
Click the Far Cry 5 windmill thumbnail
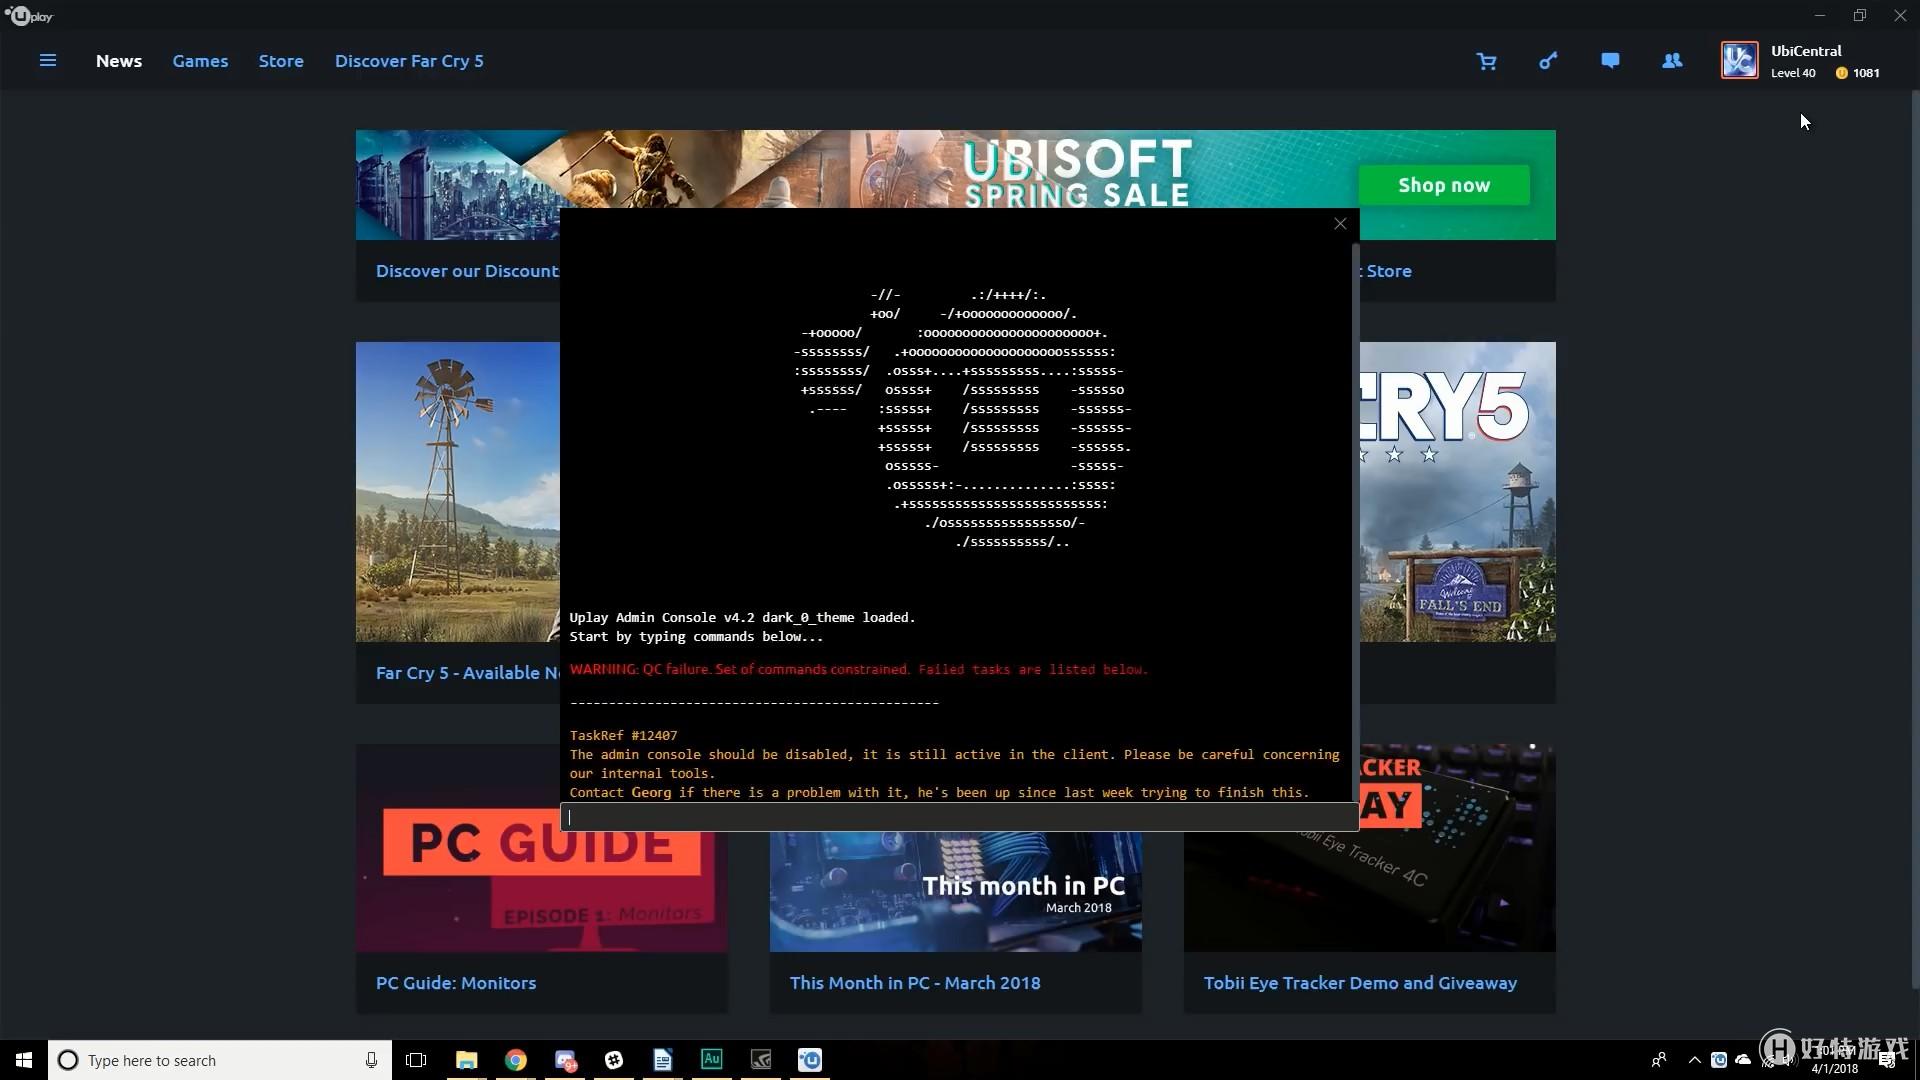point(458,492)
